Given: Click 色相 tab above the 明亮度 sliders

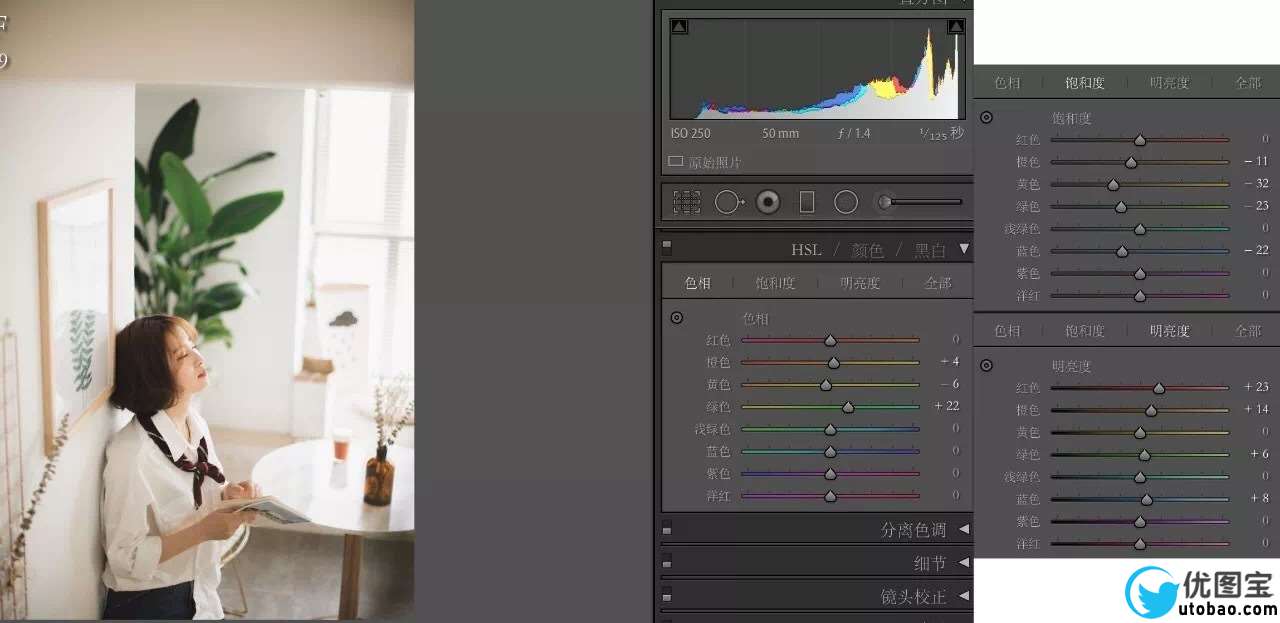Looking at the screenshot, I should pos(1007,331).
